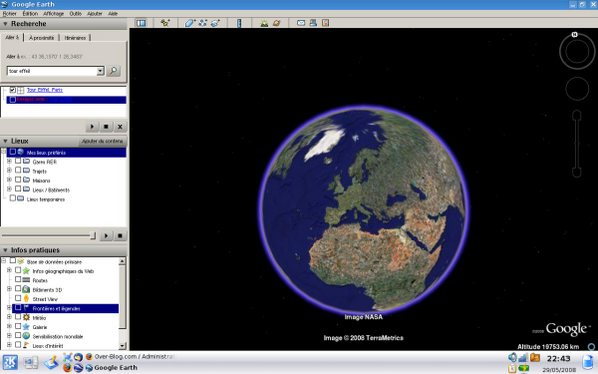The image size is (598, 374).
Task: Open the Affichage menu
Action: tap(53, 13)
